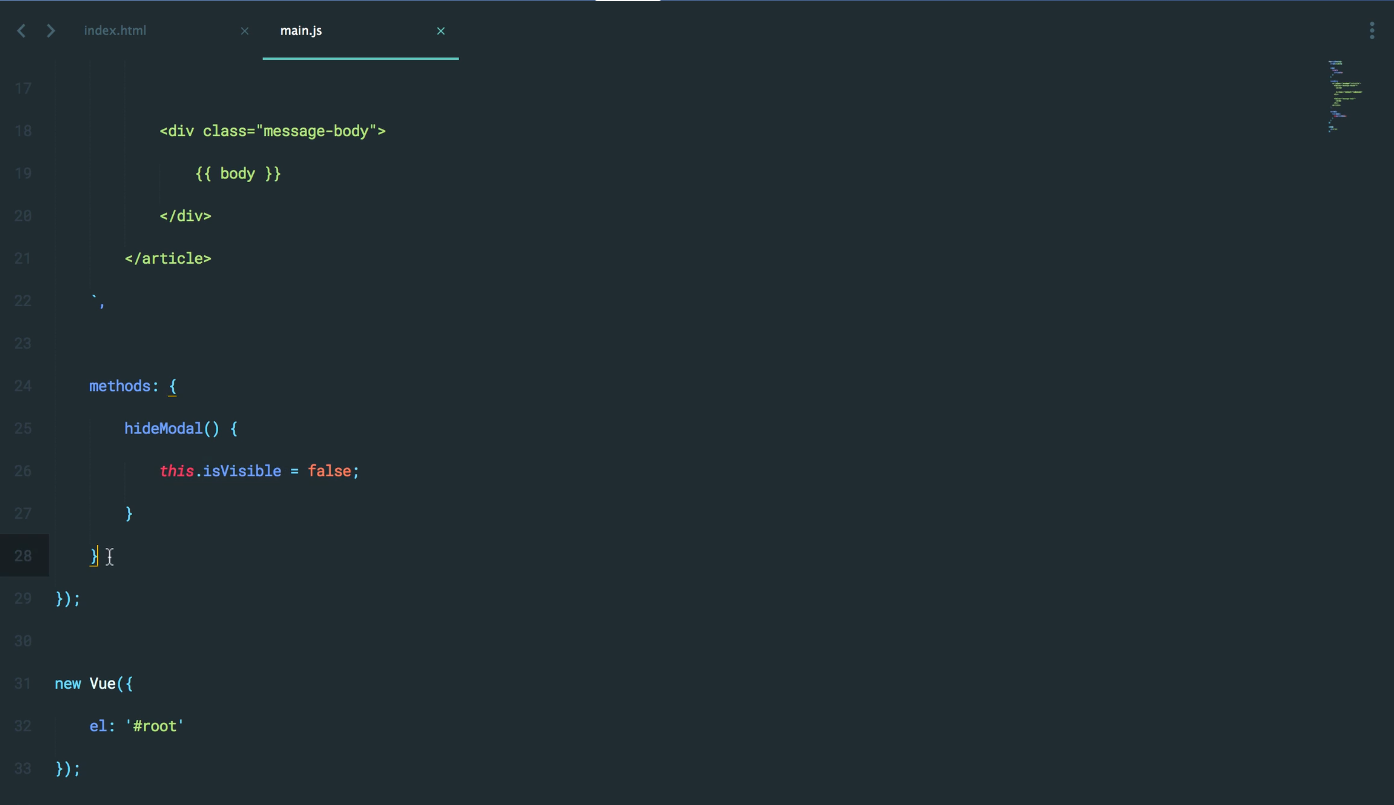Viewport: 1394px width, 805px height.
Task: Place cursor on the hideModal method name
Action: pos(163,429)
